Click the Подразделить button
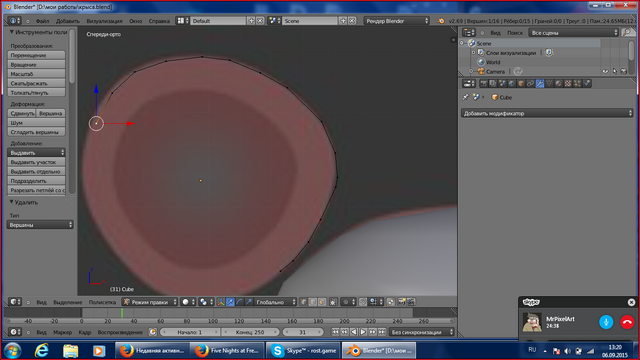Screen dimensions: 640x360 (36, 181)
